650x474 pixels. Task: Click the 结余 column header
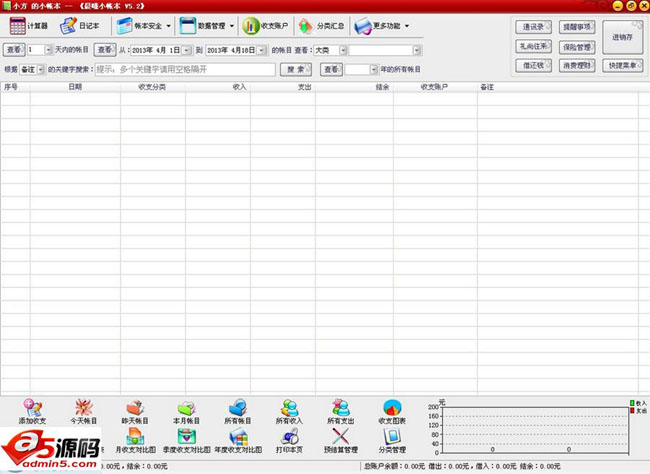pyautogui.click(x=354, y=87)
